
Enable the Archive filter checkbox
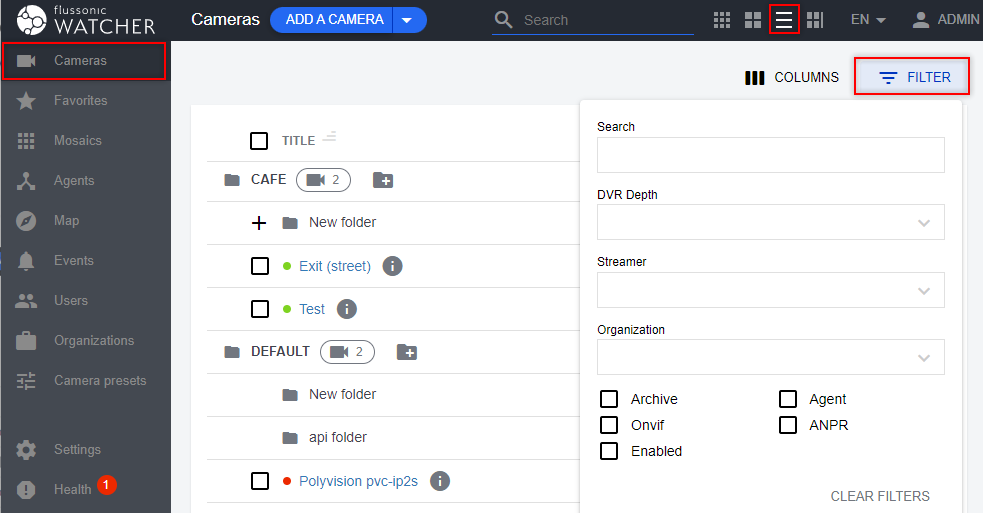[609, 399]
